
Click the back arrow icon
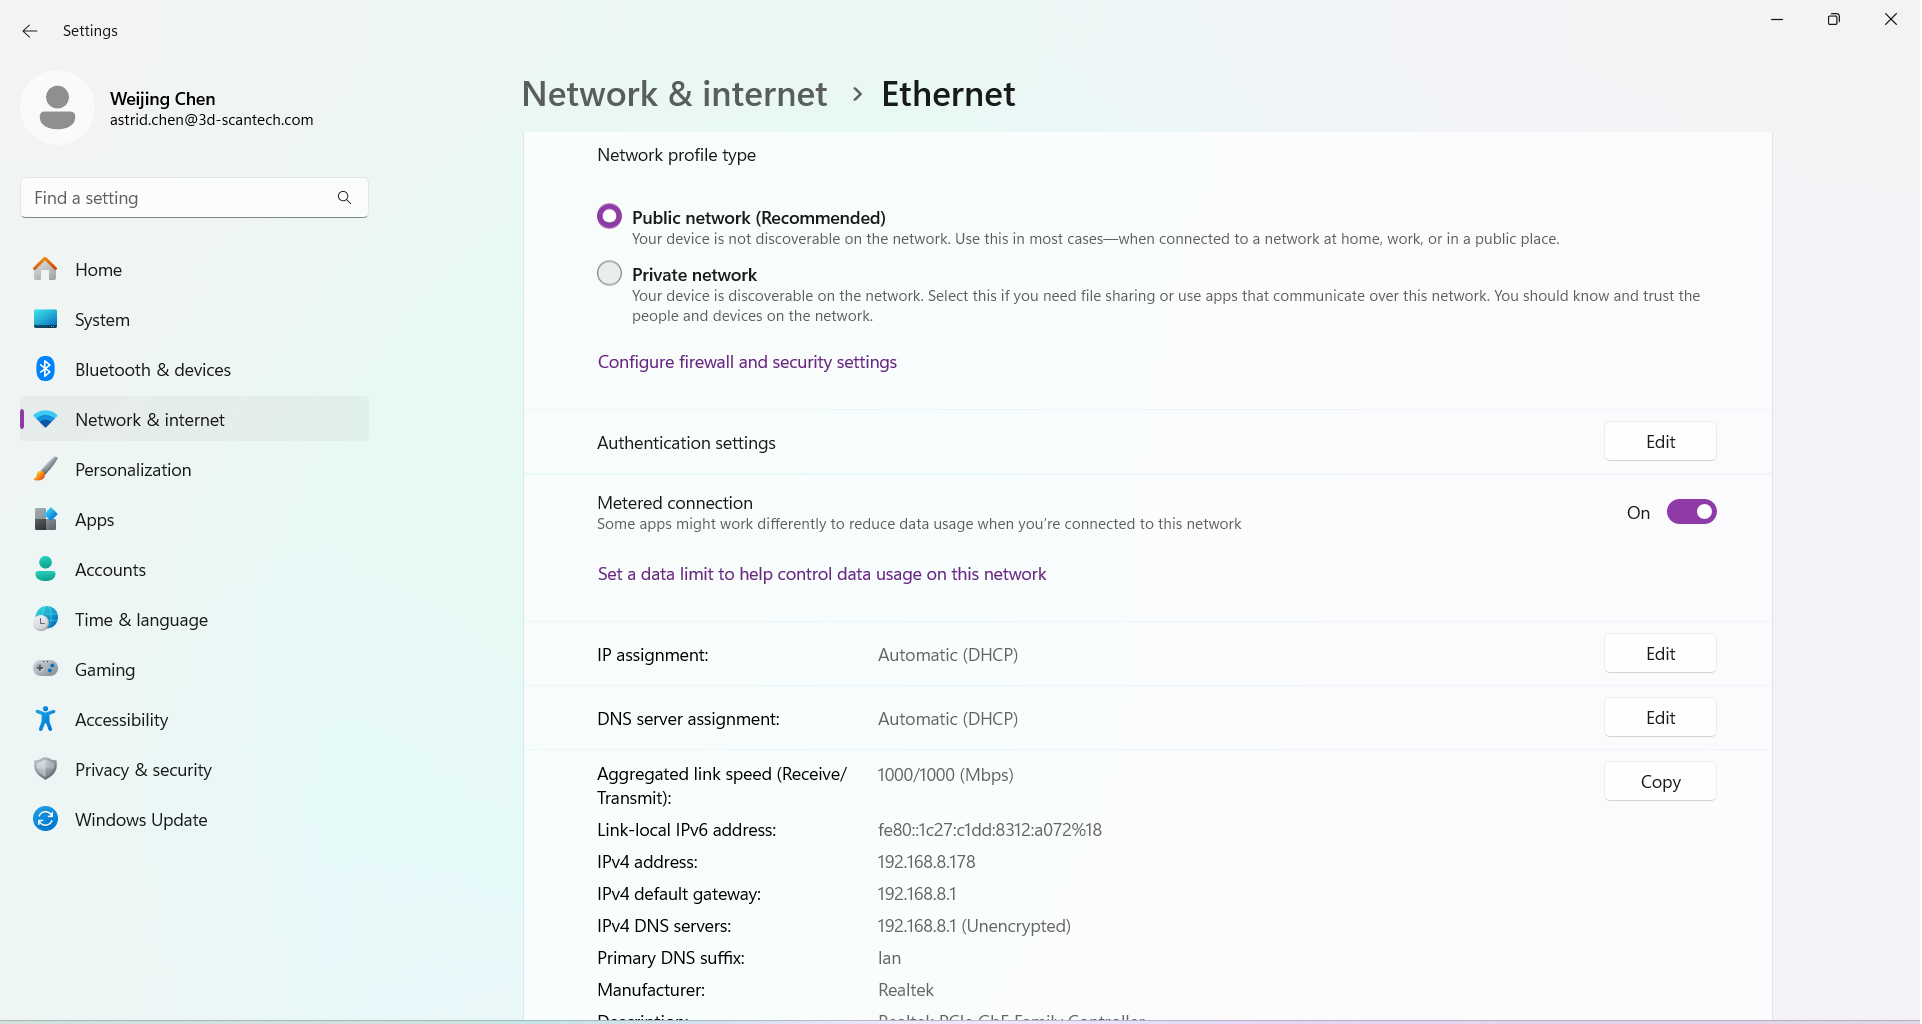click(30, 31)
